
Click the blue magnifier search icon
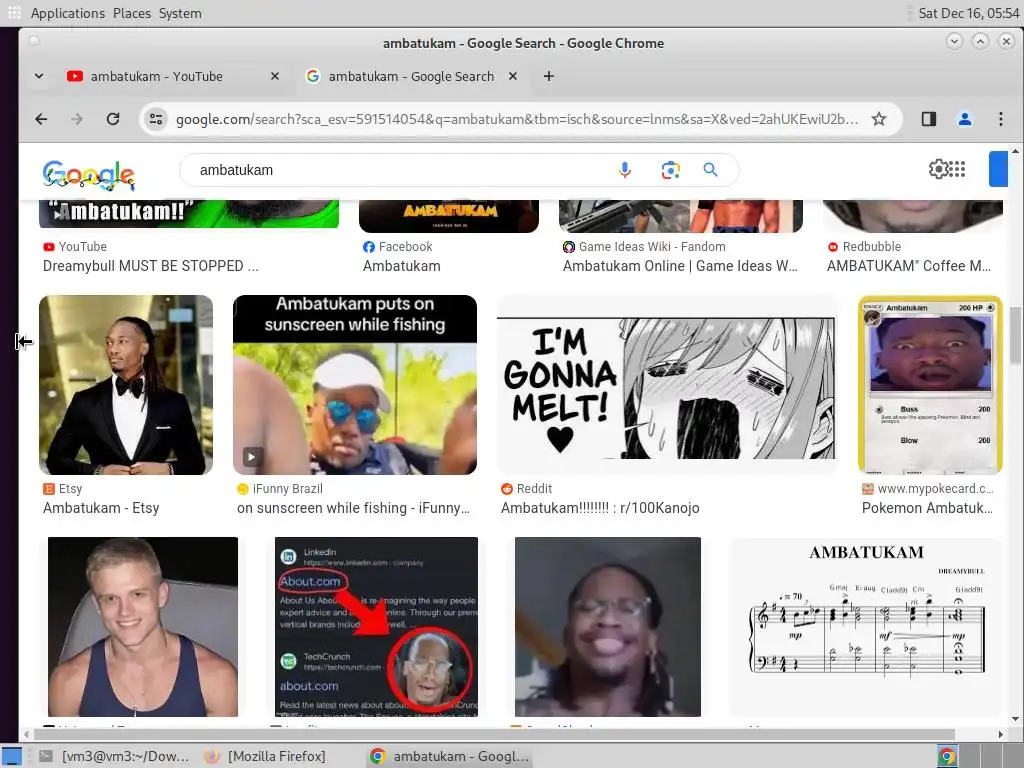[711, 170]
